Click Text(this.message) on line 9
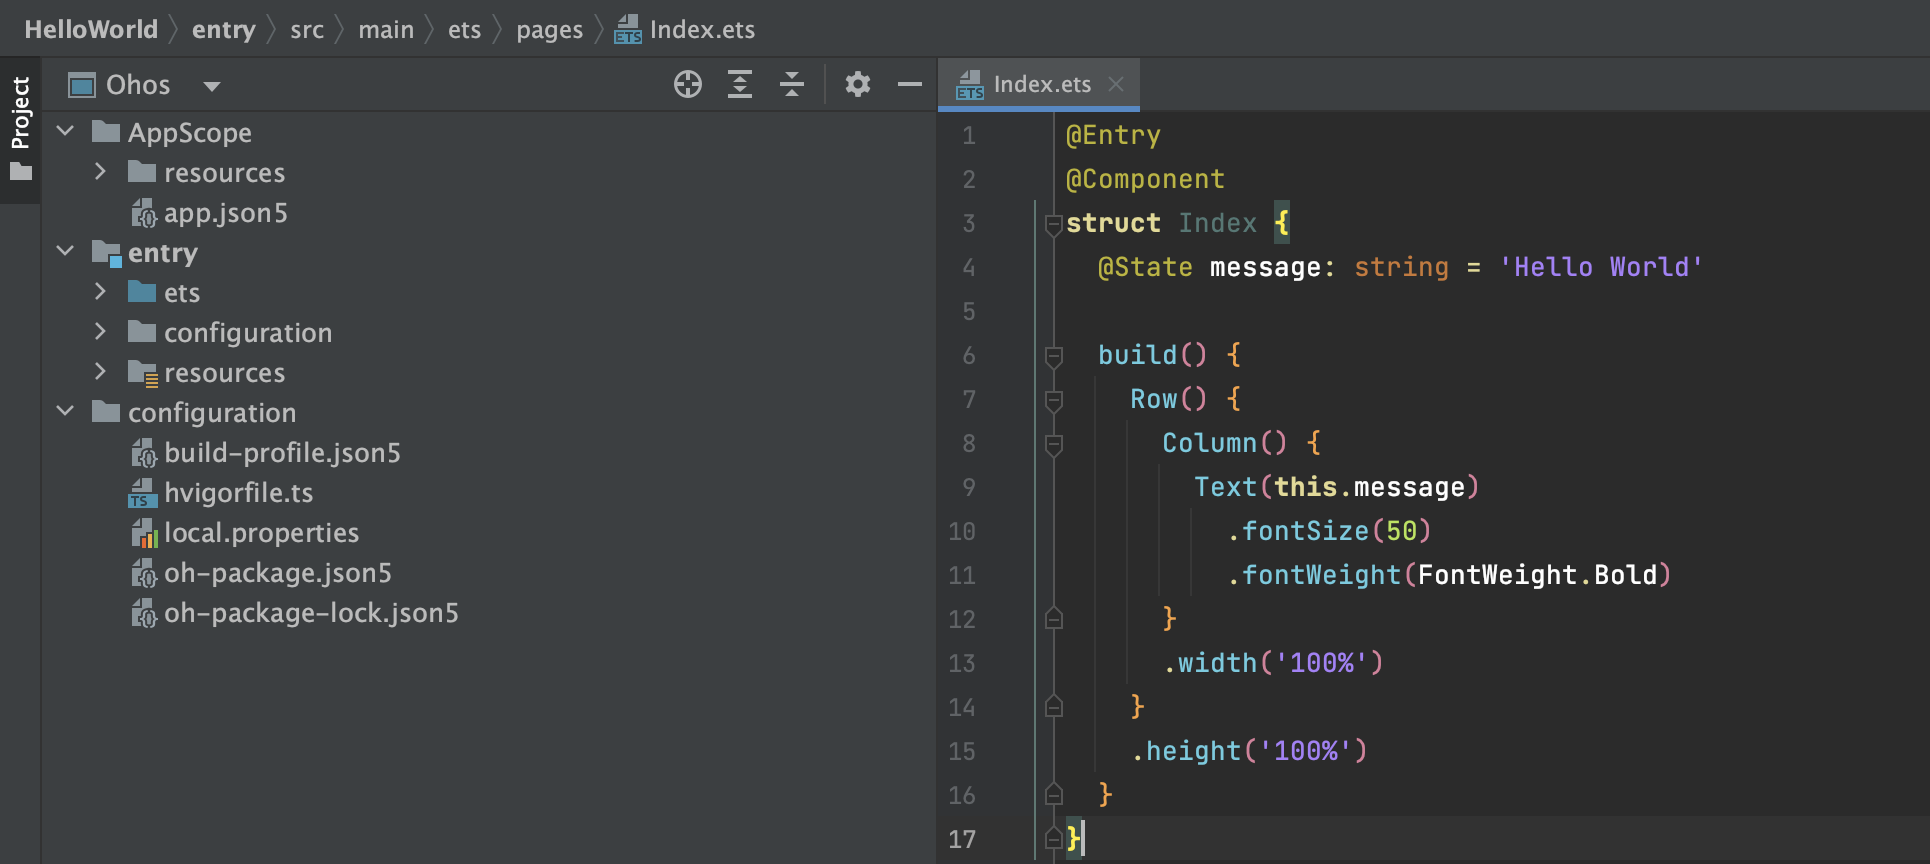Screen dimensions: 1930x864 click(x=1337, y=487)
